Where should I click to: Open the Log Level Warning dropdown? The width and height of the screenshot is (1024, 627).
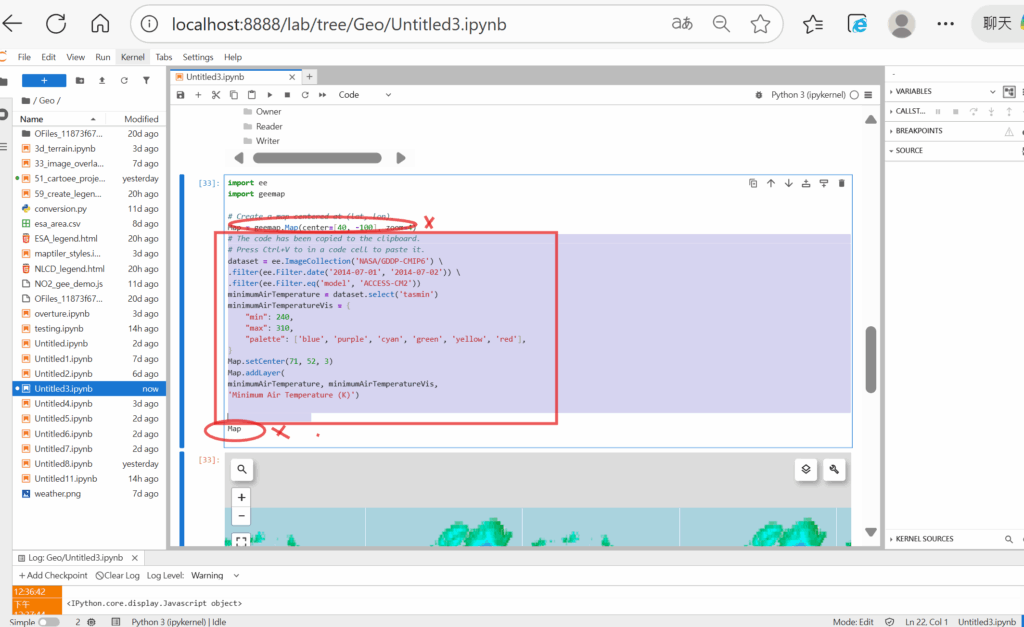(x=215, y=575)
